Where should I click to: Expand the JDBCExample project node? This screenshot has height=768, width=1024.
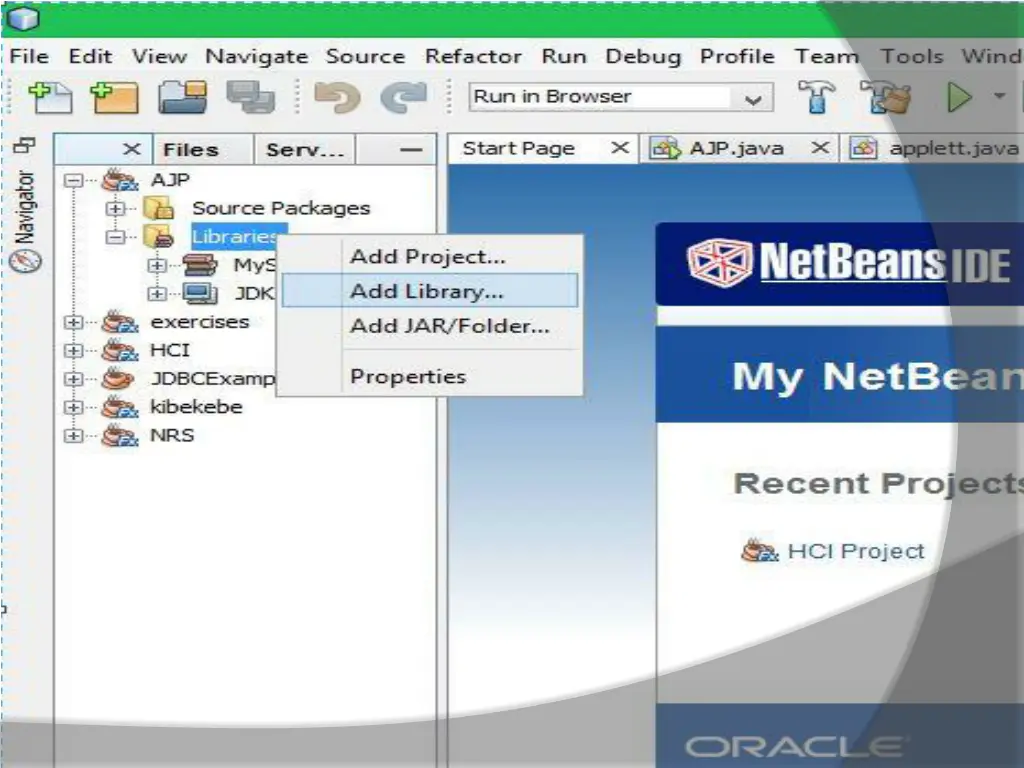(73, 379)
